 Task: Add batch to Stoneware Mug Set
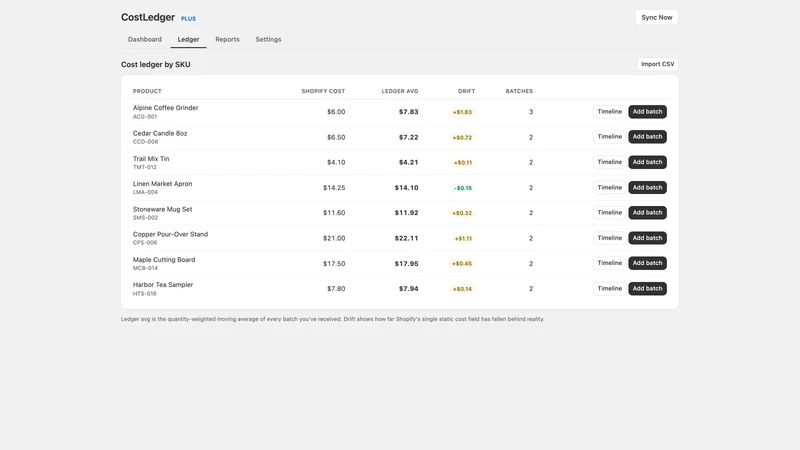(x=647, y=213)
